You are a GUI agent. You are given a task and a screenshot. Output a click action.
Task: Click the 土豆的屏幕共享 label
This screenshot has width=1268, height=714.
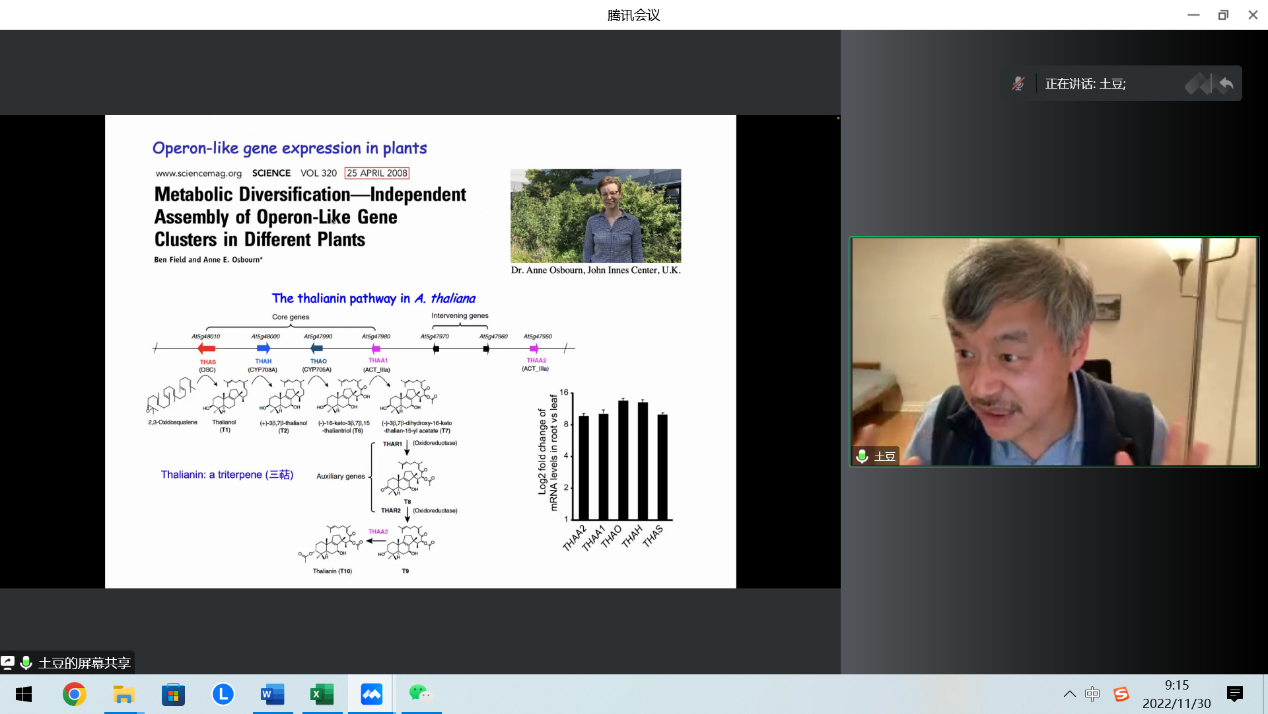point(84,663)
